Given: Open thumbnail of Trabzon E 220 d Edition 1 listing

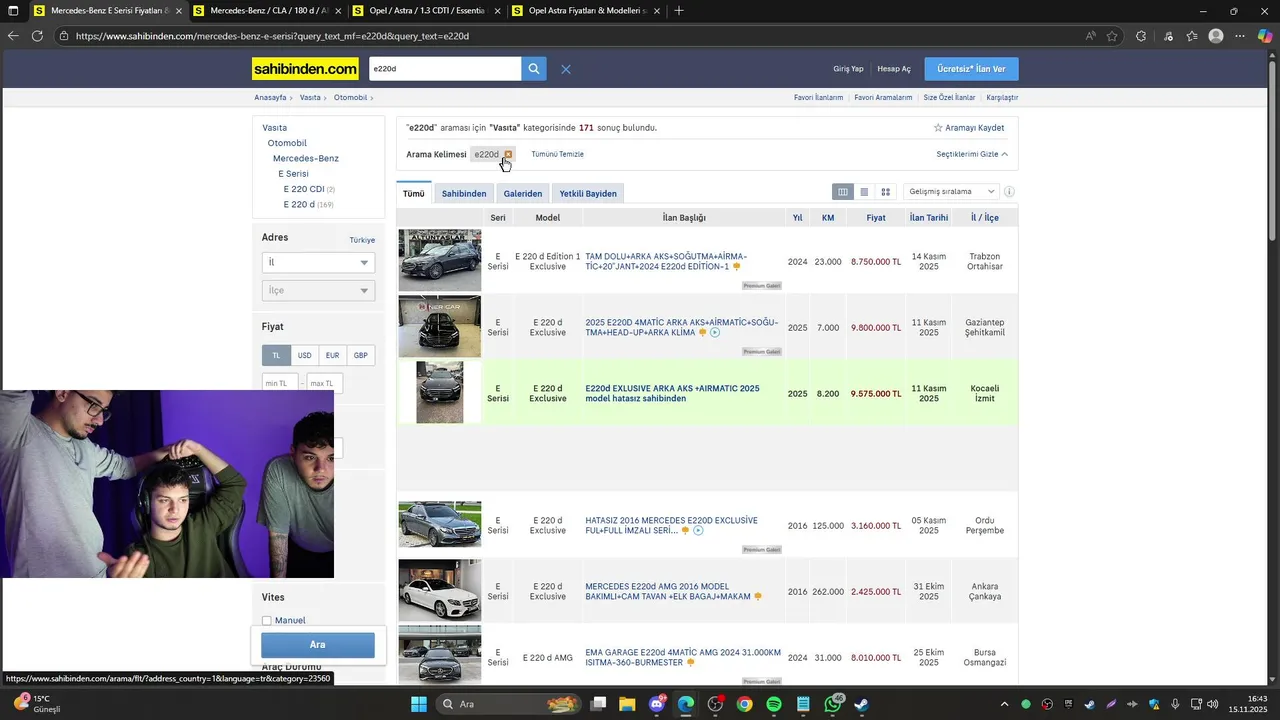Looking at the screenshot, I should (x=440, y=260).
